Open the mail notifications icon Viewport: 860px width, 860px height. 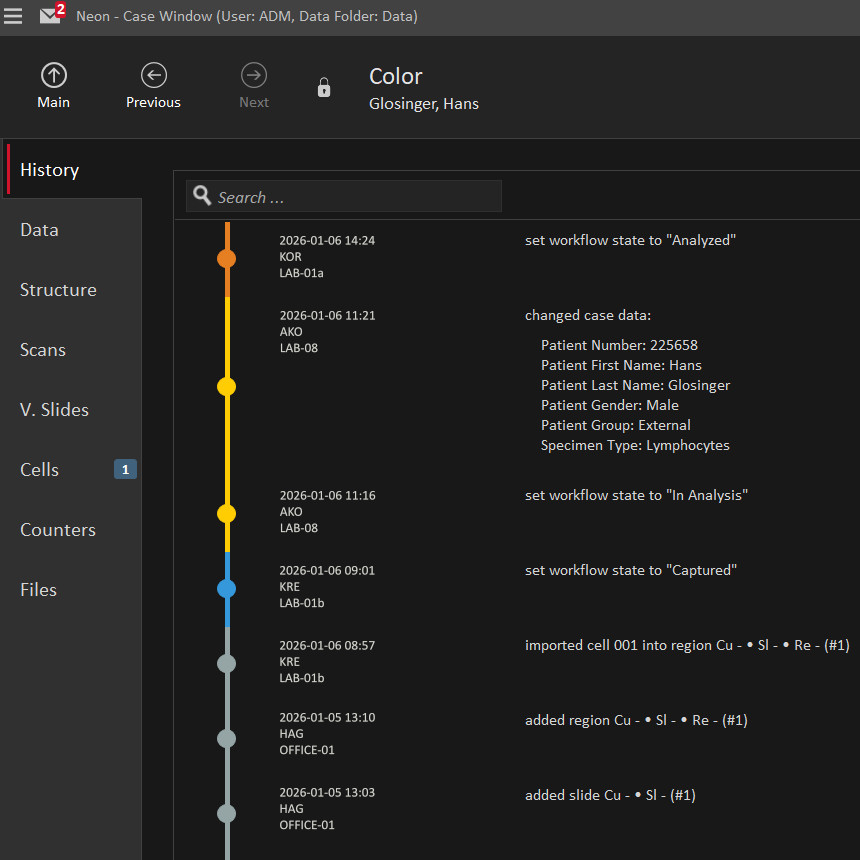click(51, 15)
